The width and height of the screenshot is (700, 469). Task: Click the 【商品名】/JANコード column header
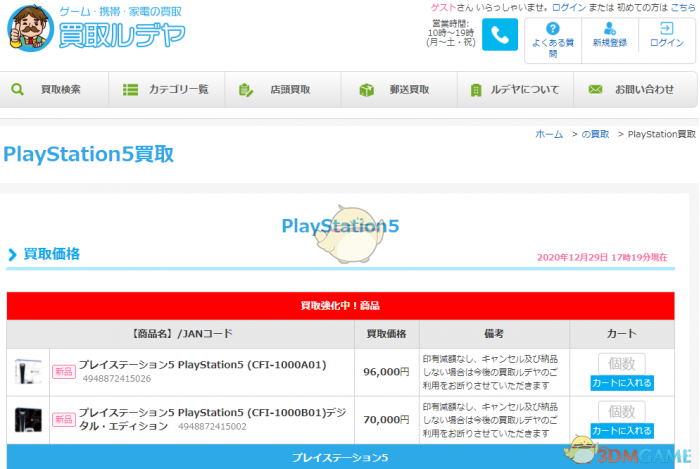(x=181, y=334)
